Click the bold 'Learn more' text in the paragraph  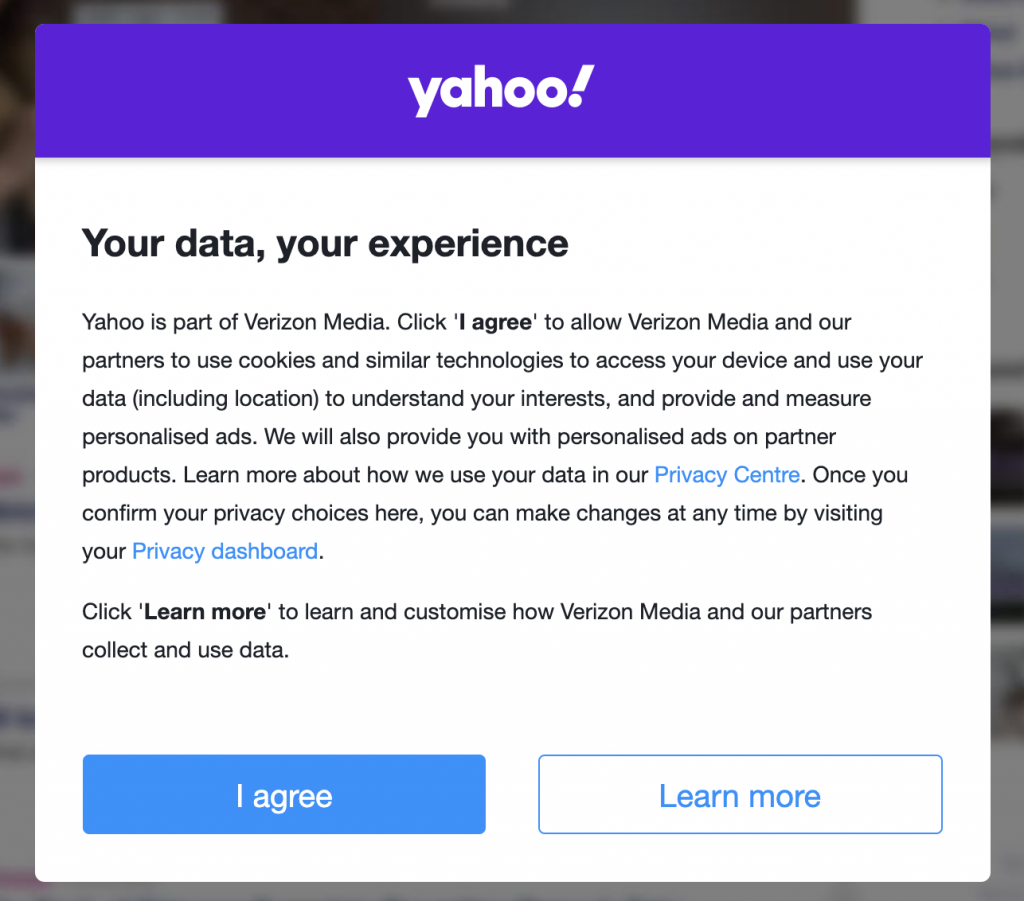205,612
